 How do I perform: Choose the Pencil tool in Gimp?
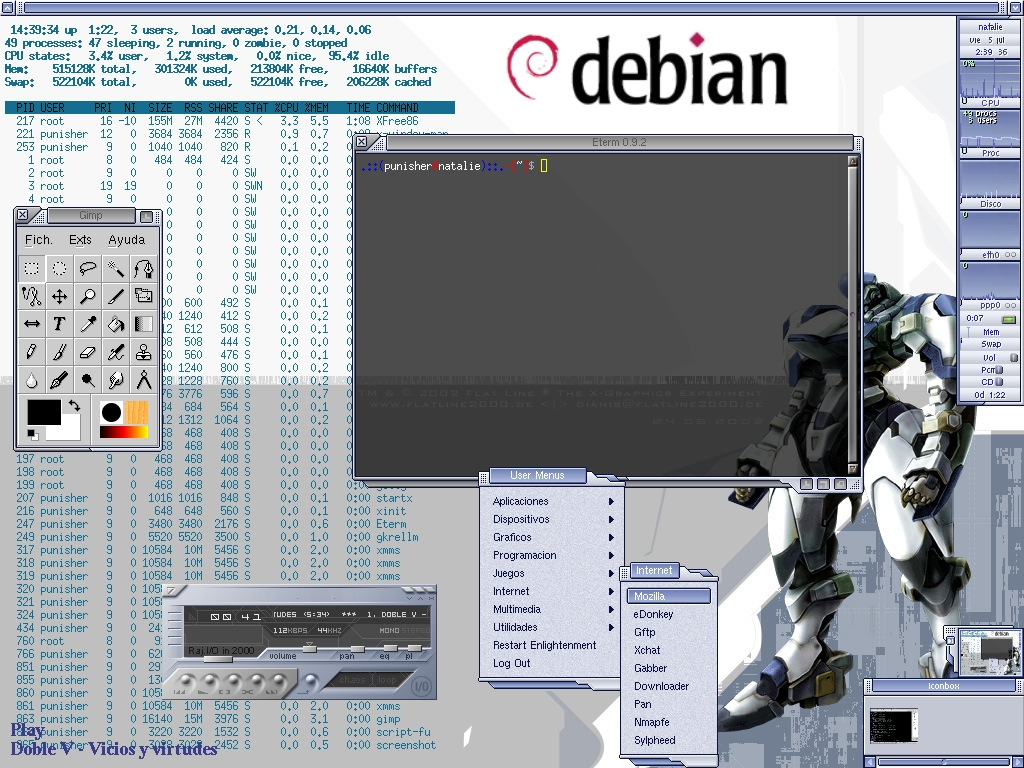pos(31,351)
